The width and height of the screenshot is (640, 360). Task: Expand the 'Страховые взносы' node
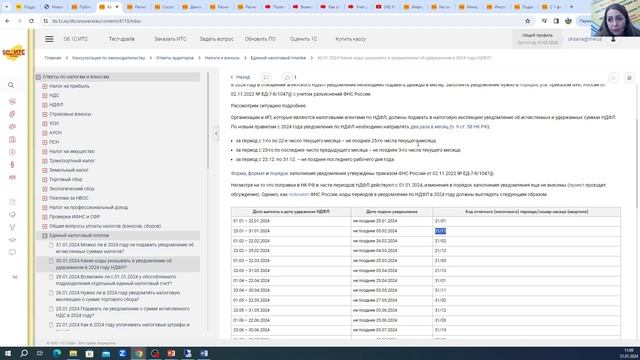45,114
